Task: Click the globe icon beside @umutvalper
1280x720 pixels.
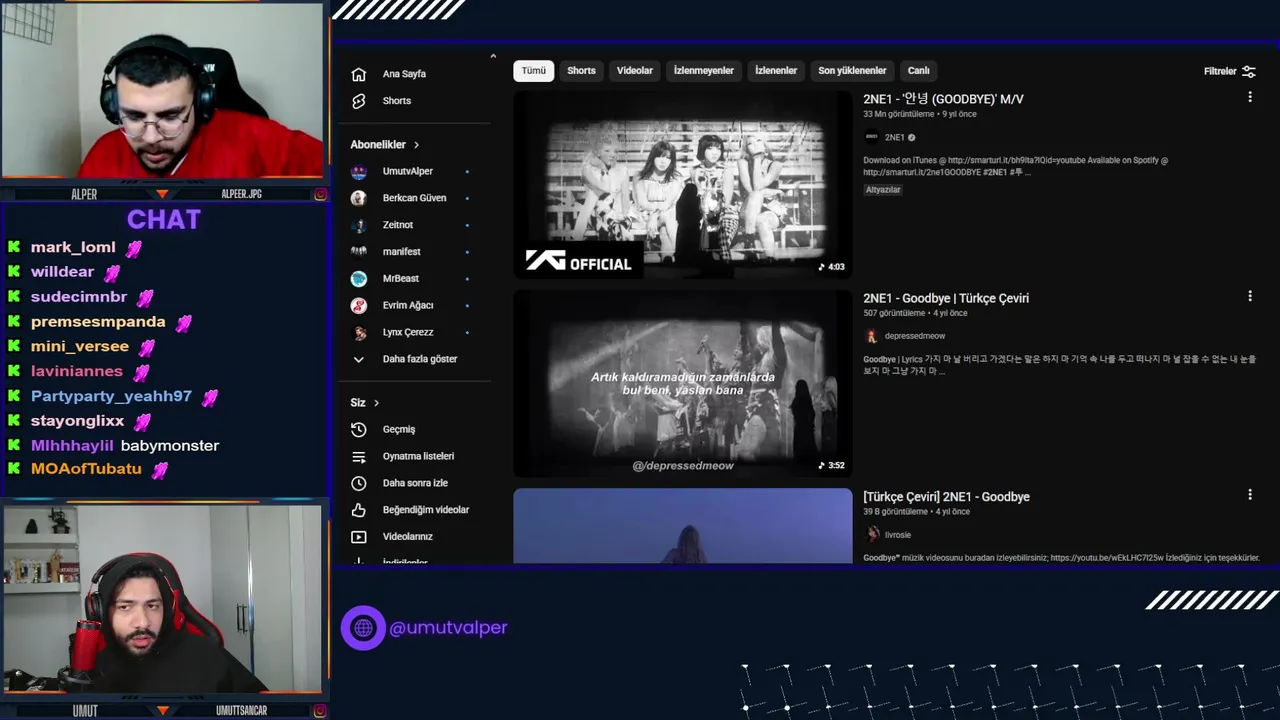Action: tap(363, 628)
